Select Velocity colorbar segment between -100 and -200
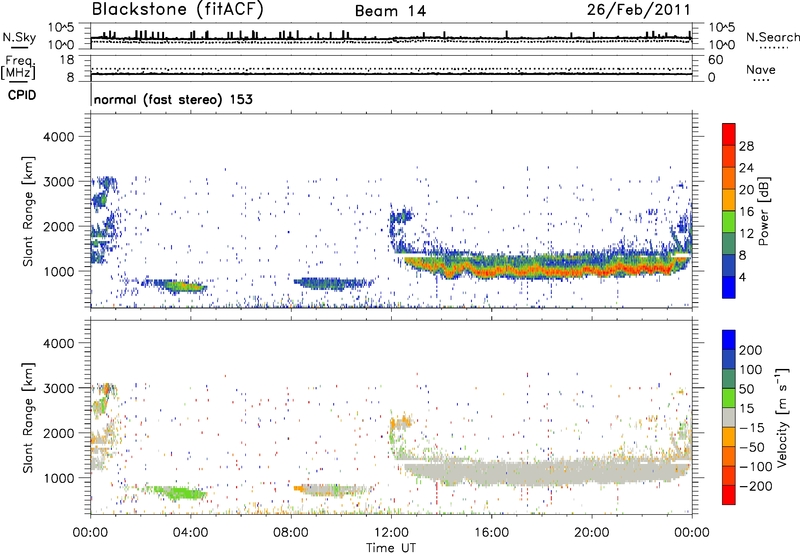This screenshot has height=554, width=800. [x=729, y=475]
